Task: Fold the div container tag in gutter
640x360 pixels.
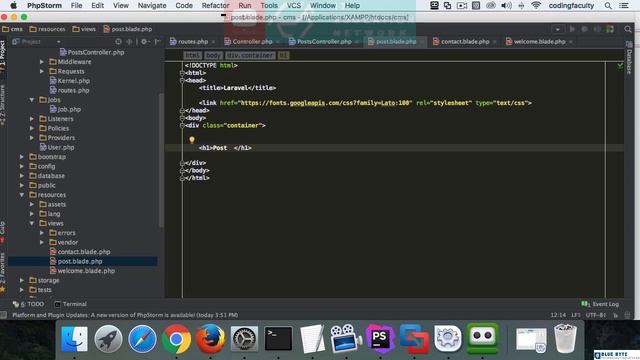Action: coord(182,125)
